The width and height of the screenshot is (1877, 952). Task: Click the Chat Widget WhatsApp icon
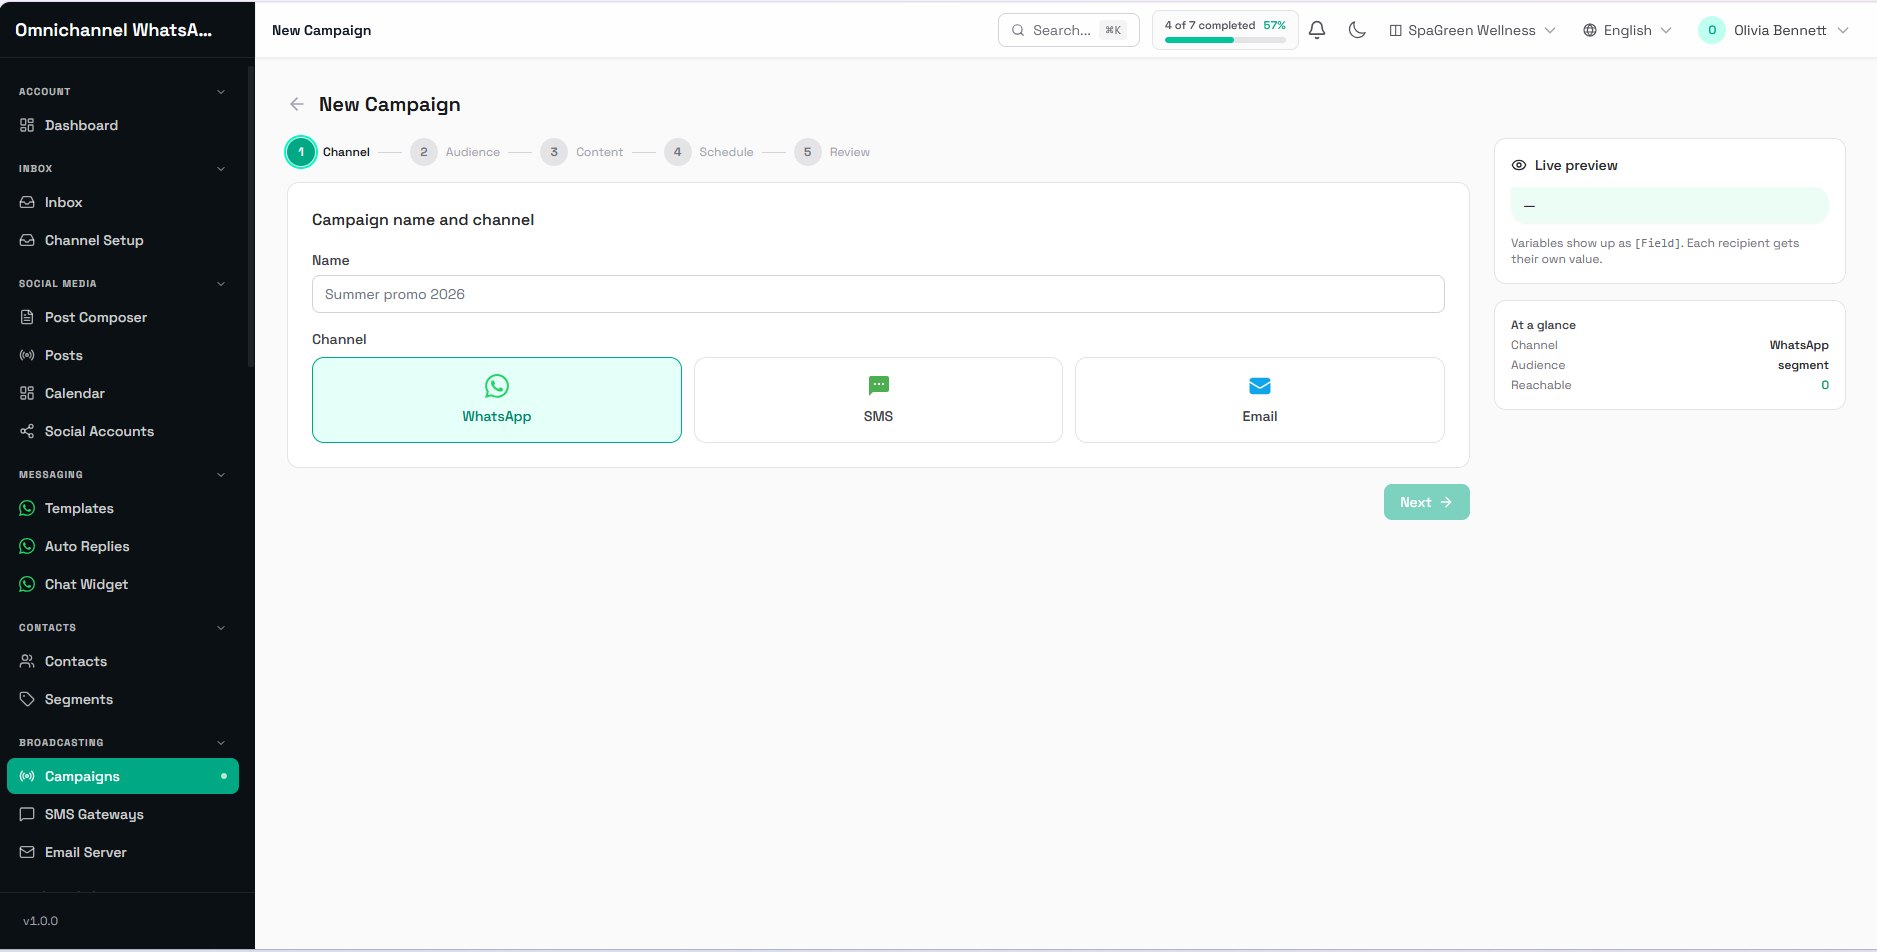point(27,584)
